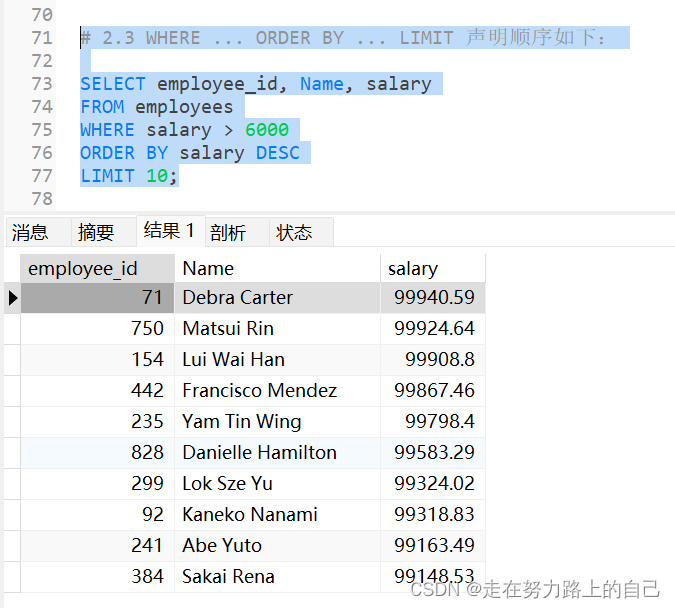Click the salary column header
675x608 pixels.
pos(433,268)
